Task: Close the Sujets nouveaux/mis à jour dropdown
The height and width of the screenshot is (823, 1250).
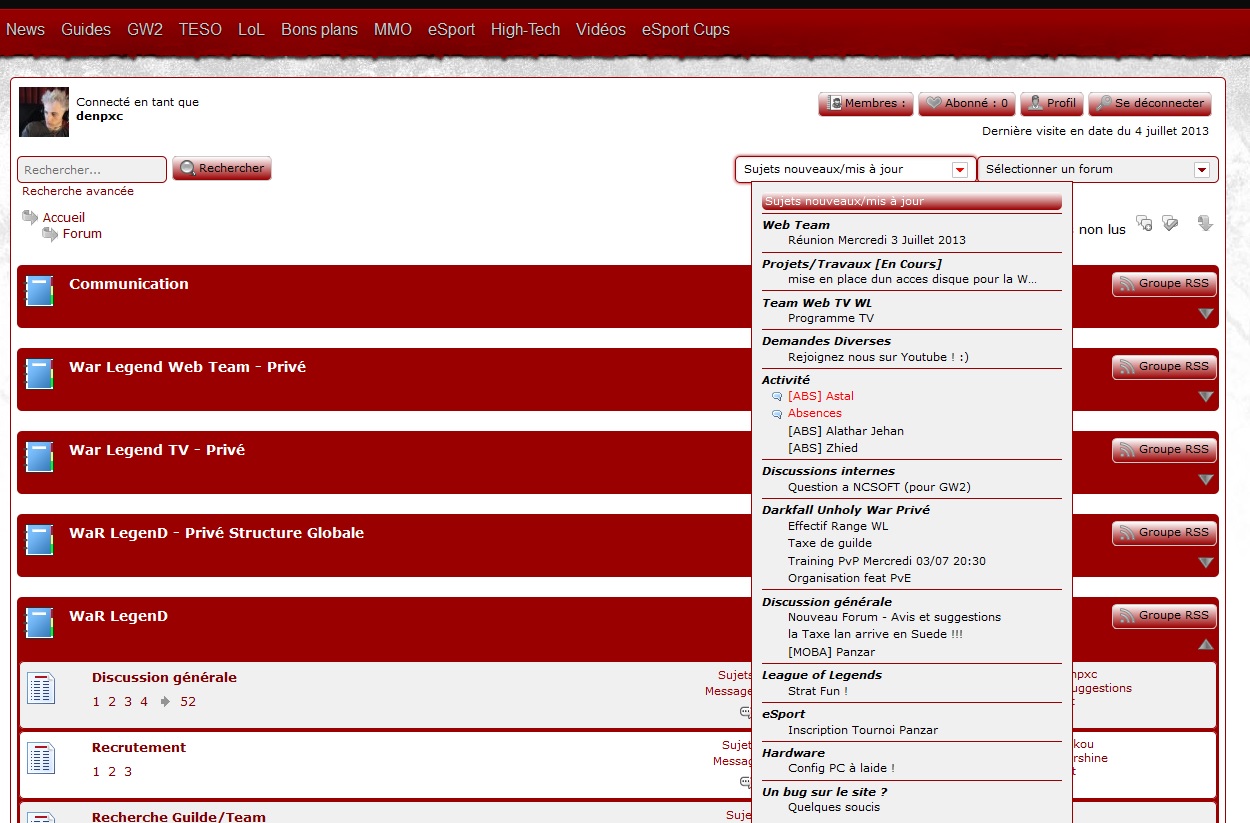Action: 959,170
